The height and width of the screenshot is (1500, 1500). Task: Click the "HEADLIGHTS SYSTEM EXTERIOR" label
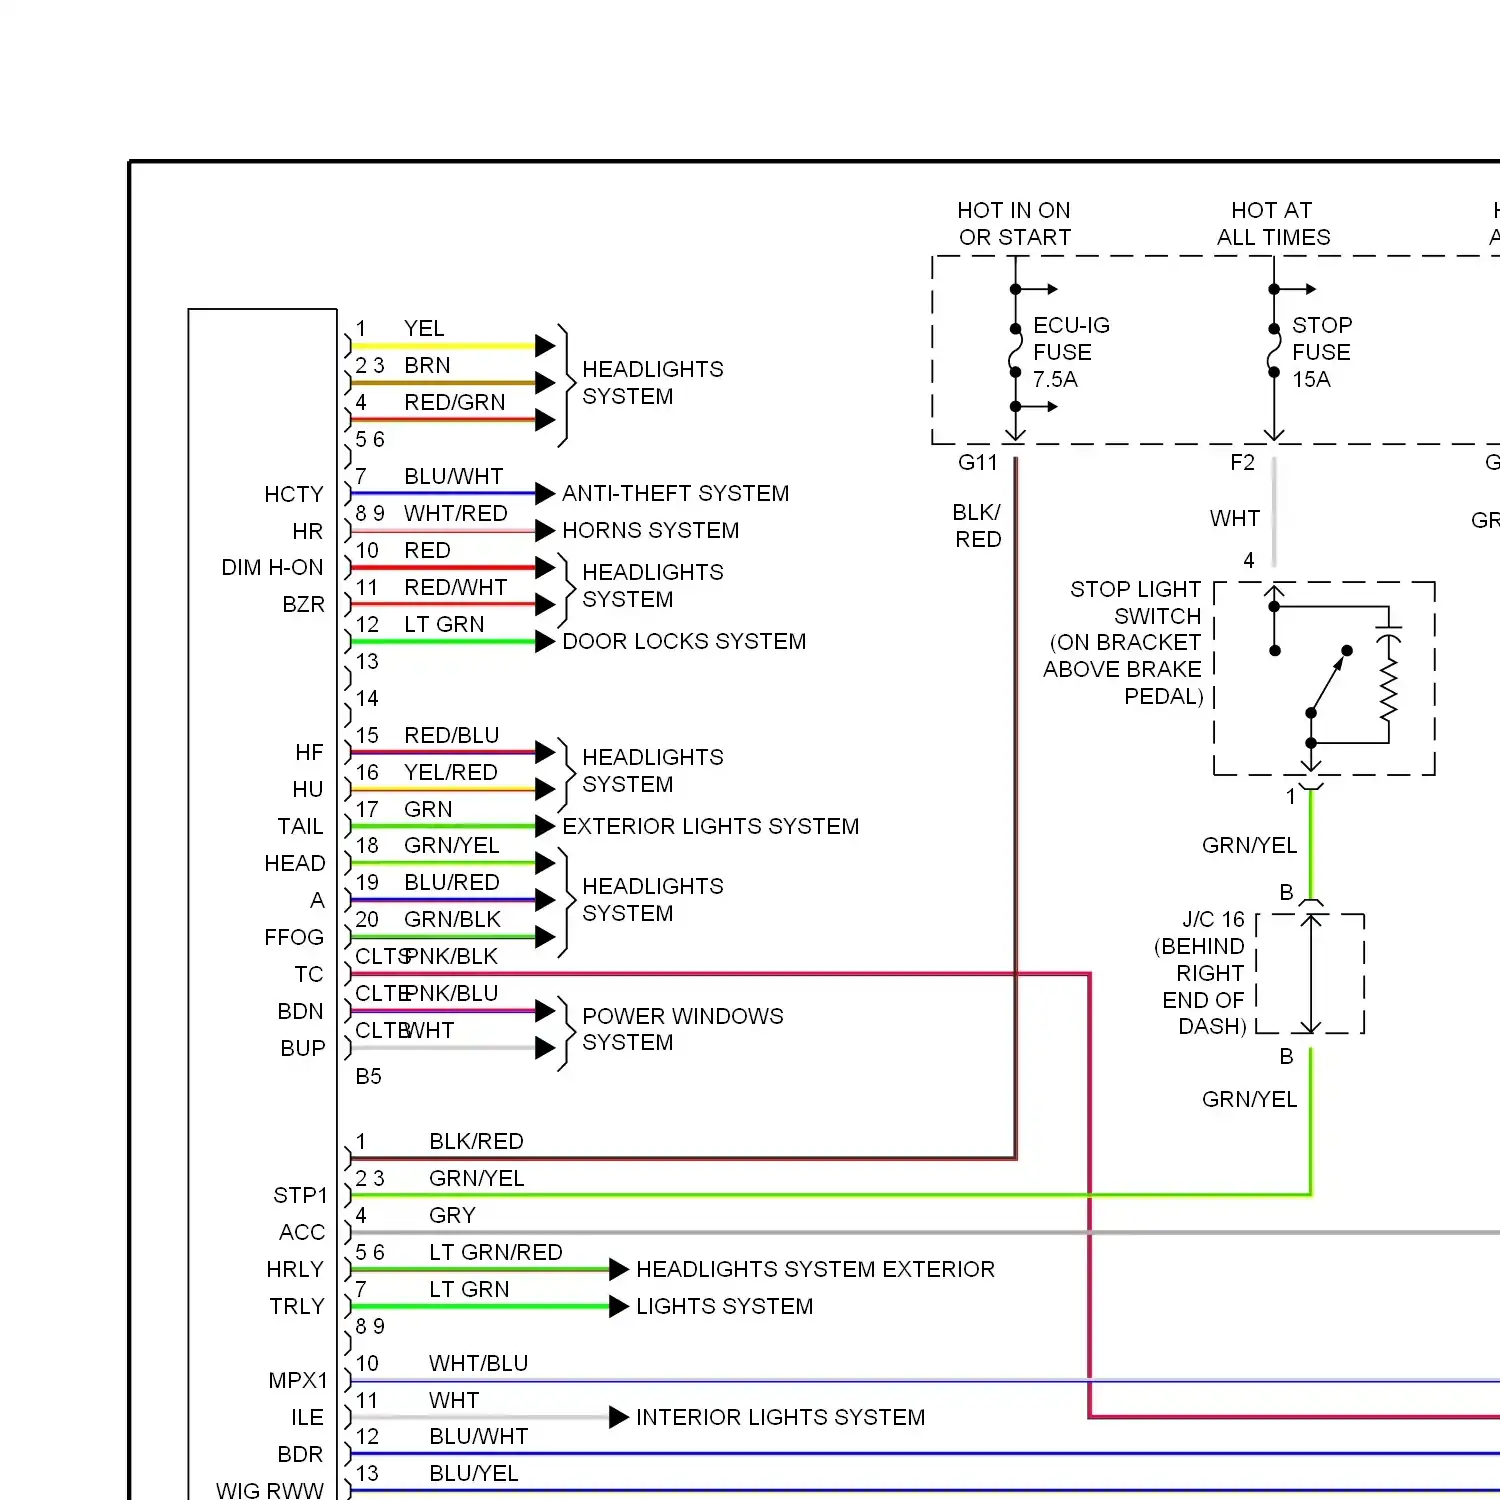click(x=815, y=1269)
